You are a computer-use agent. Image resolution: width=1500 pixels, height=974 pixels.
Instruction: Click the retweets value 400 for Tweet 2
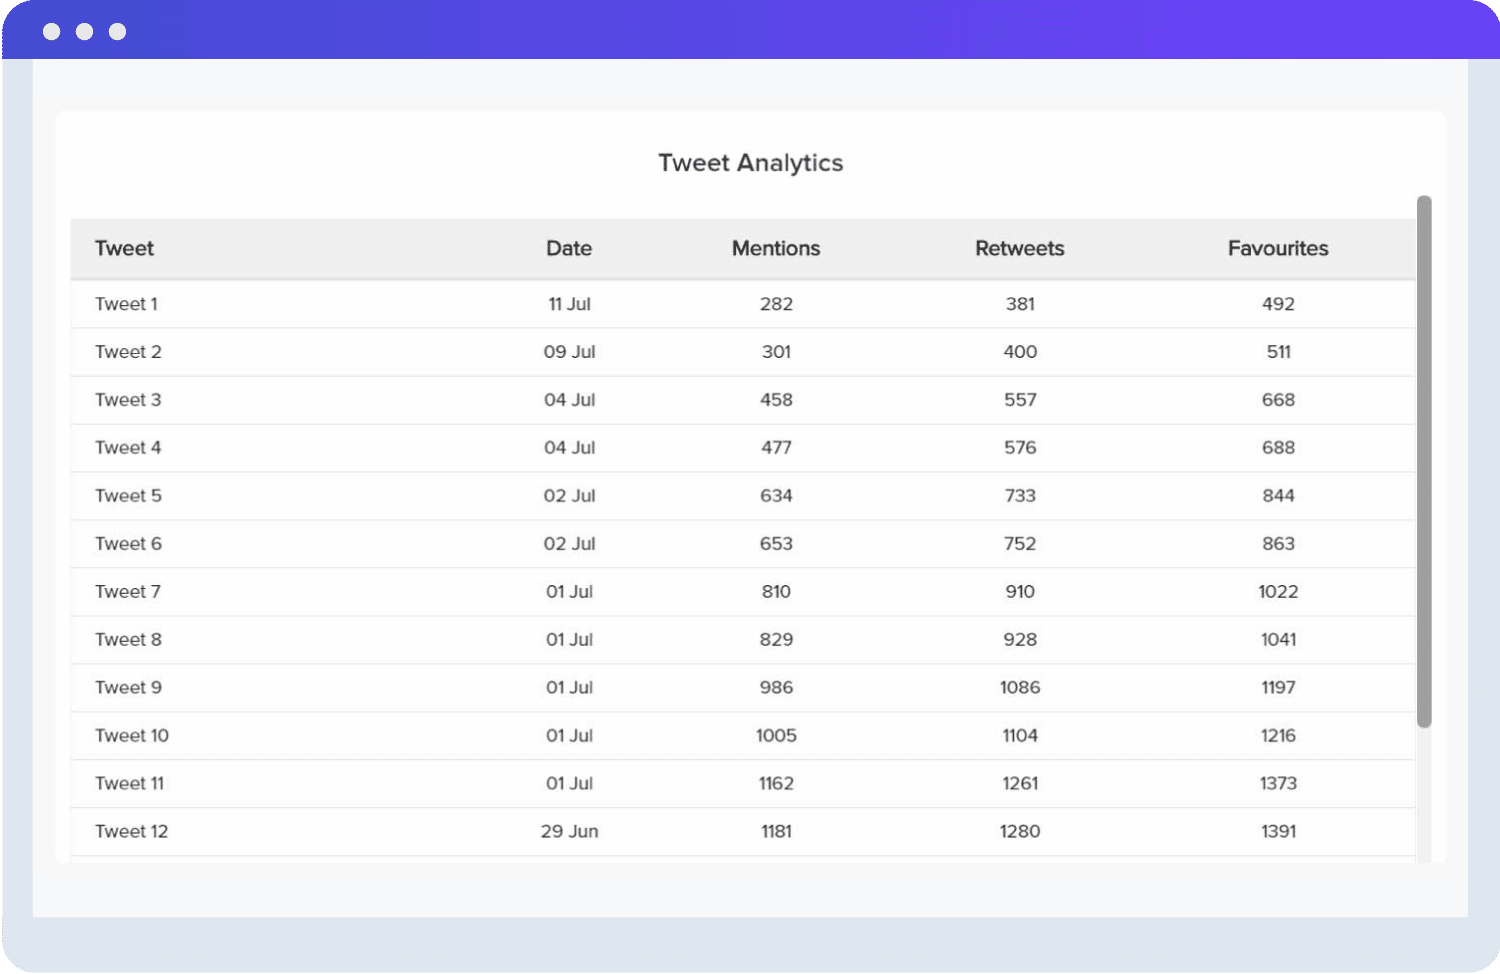[x=1019, y=351]
